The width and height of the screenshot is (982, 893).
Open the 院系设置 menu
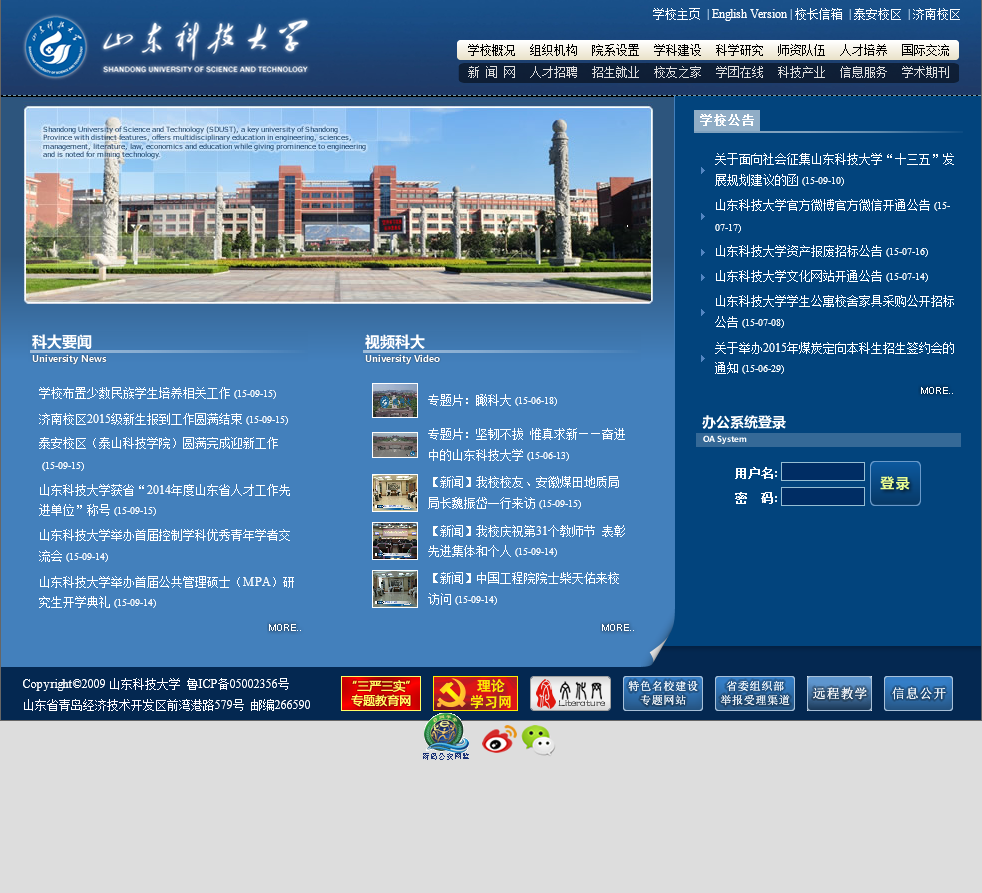(615, 50)
